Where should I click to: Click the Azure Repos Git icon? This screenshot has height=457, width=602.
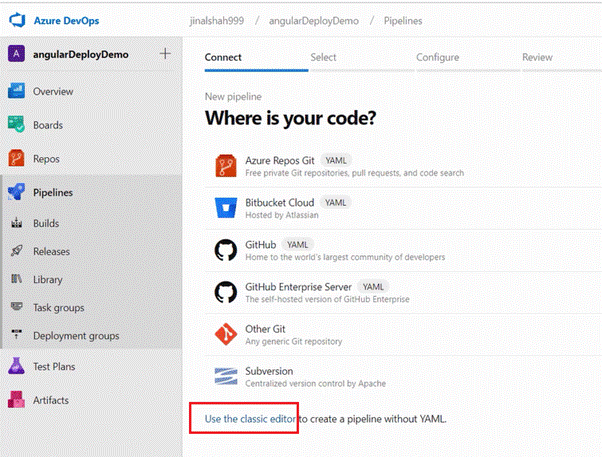tap(226, 166)
